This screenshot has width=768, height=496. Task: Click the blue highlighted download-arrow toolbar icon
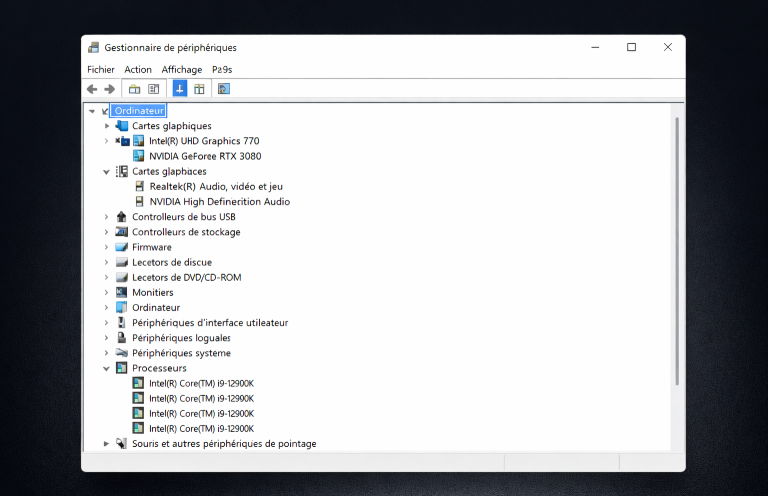(x=180, y=89)
